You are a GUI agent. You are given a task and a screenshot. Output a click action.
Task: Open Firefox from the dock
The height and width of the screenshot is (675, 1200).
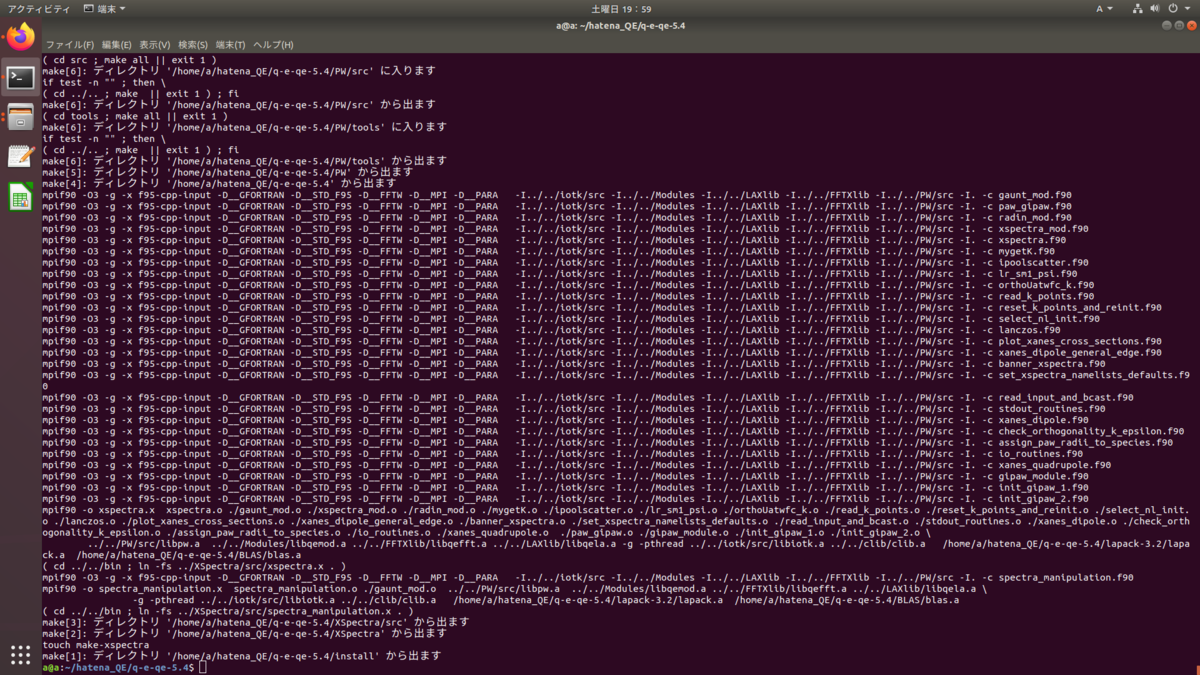pyautogui.click(x=20, y=37)
